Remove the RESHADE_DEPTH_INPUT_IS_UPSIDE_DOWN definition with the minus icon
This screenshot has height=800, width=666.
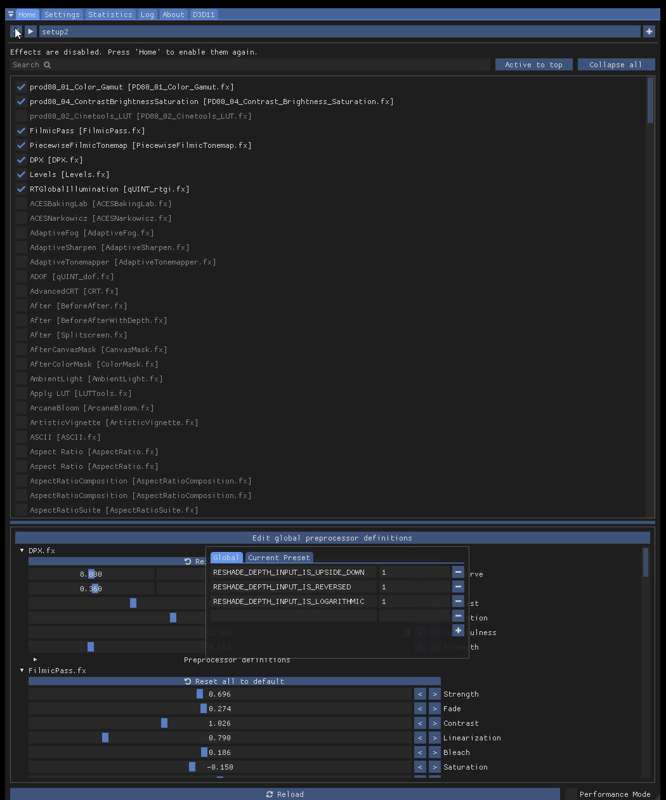point(458,572)
